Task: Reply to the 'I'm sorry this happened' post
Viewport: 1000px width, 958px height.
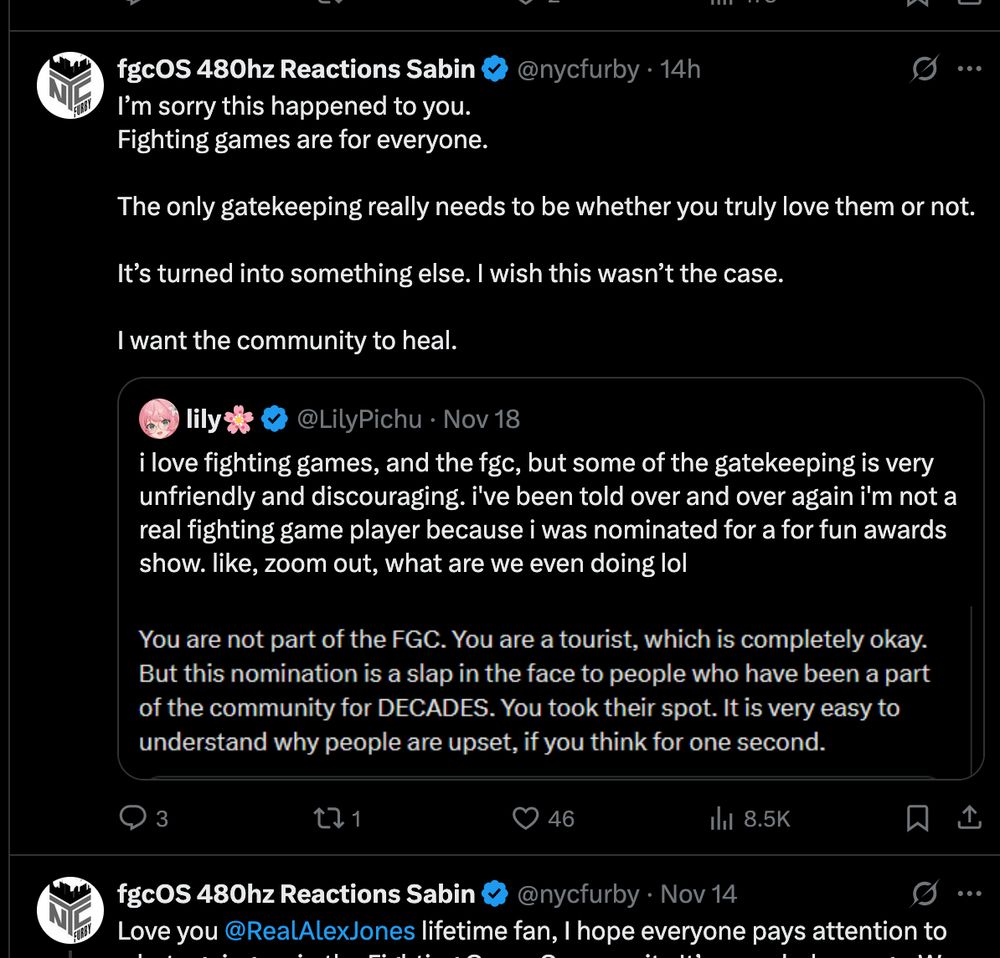Action: point(133,818)
